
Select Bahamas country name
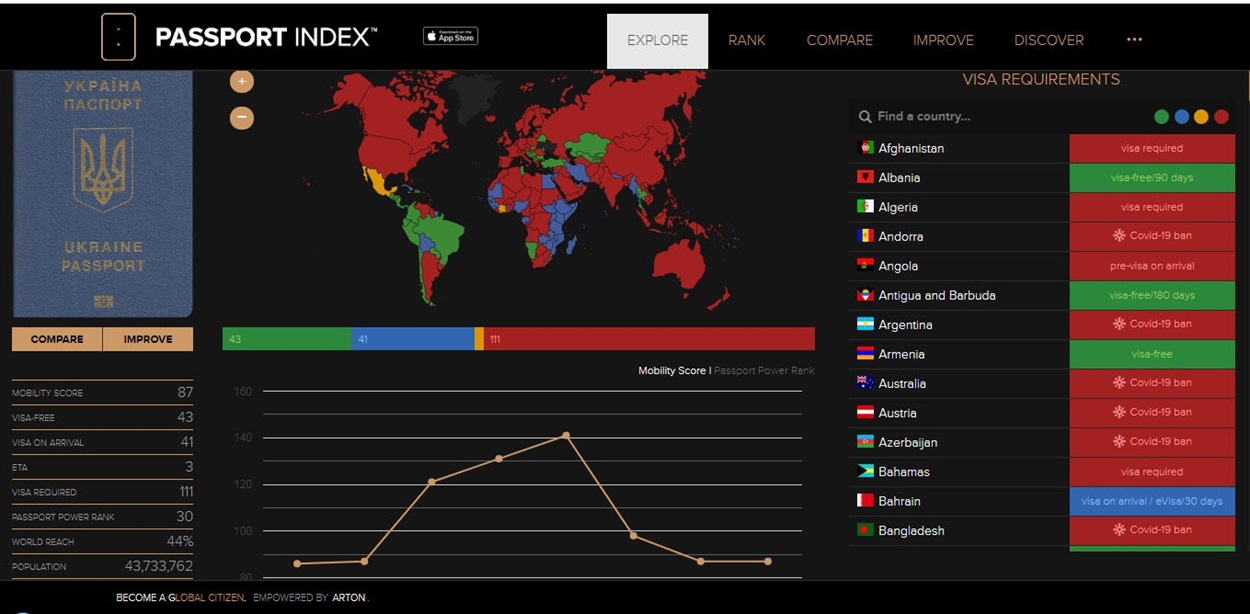(904, 471)
